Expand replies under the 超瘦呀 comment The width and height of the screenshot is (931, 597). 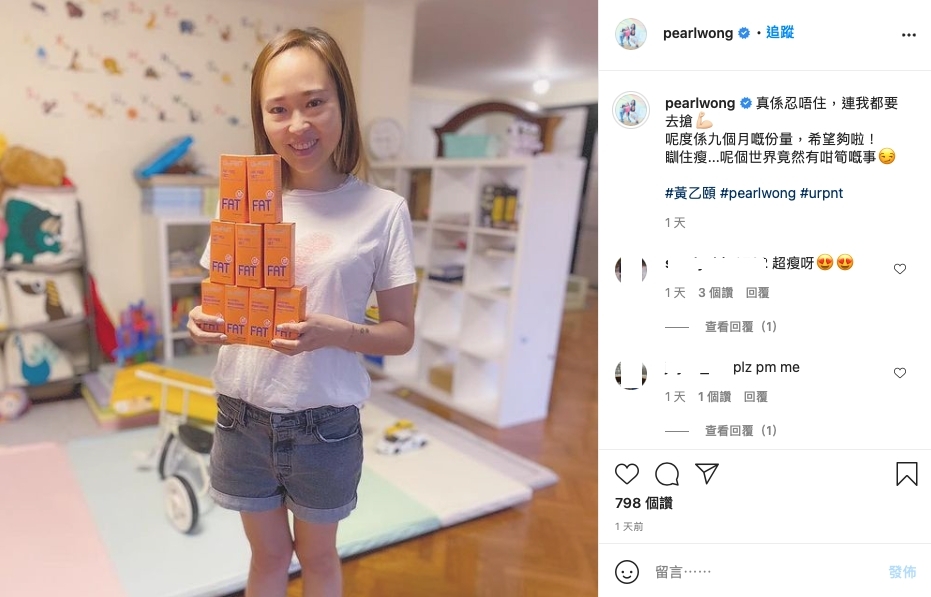click(740, 327)
